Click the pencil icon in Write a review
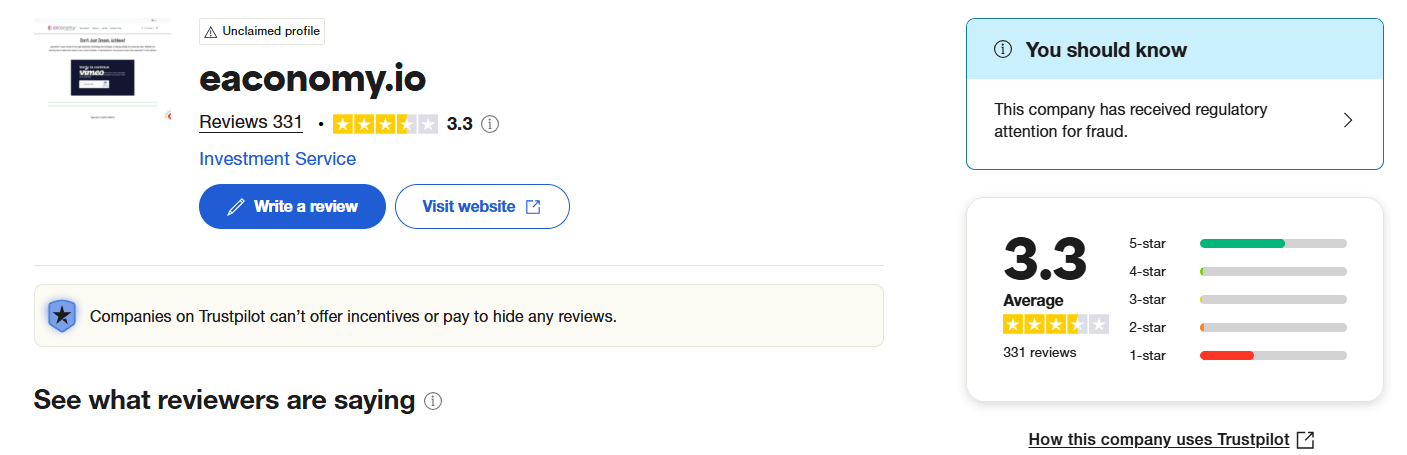The image size is (1407, 455). tap(236, 207)
